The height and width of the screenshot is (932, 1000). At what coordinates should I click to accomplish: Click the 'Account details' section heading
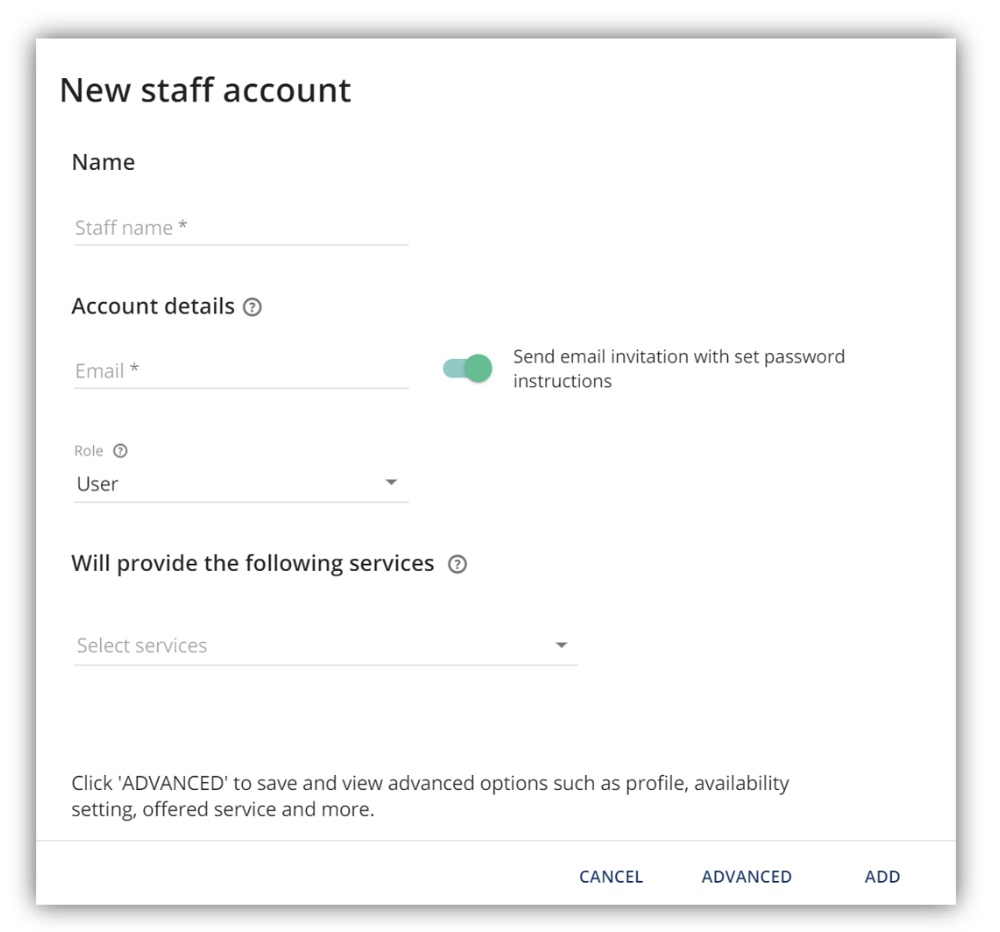153,307
